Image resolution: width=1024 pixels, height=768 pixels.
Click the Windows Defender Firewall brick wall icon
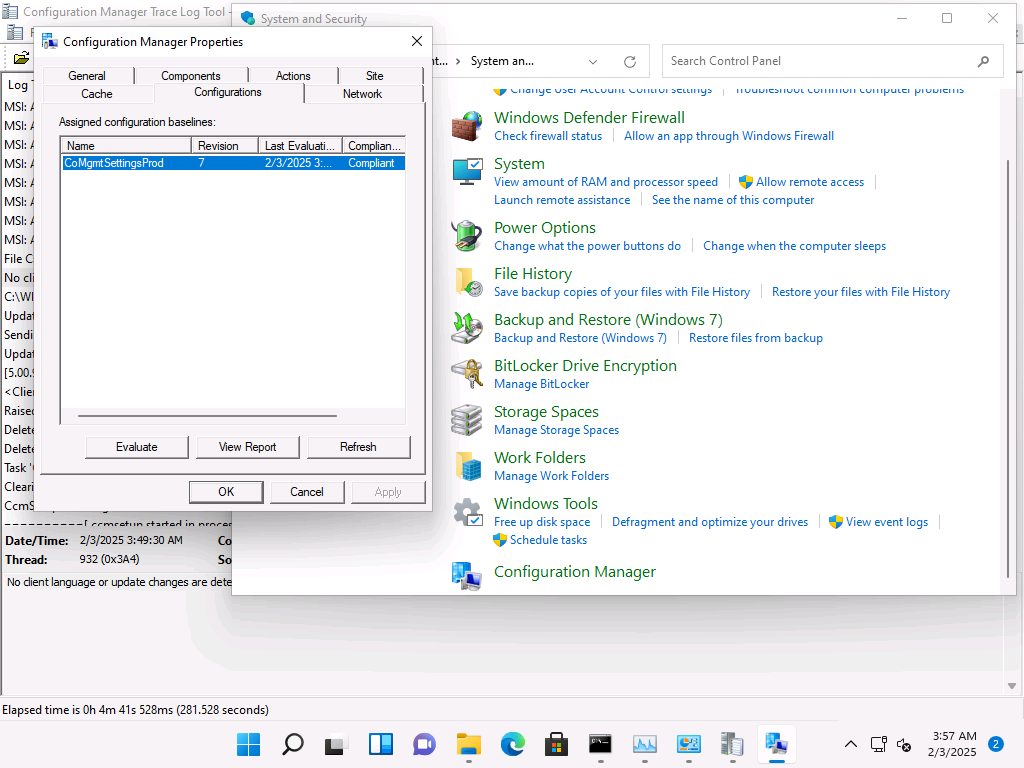coord(467,126)
